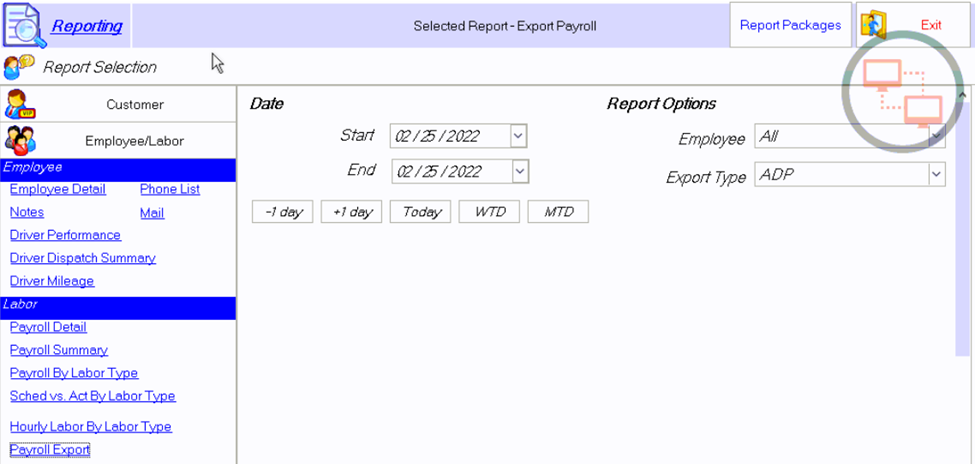
Task: Click the -1 day button
Action: click(x=282, y=211)
